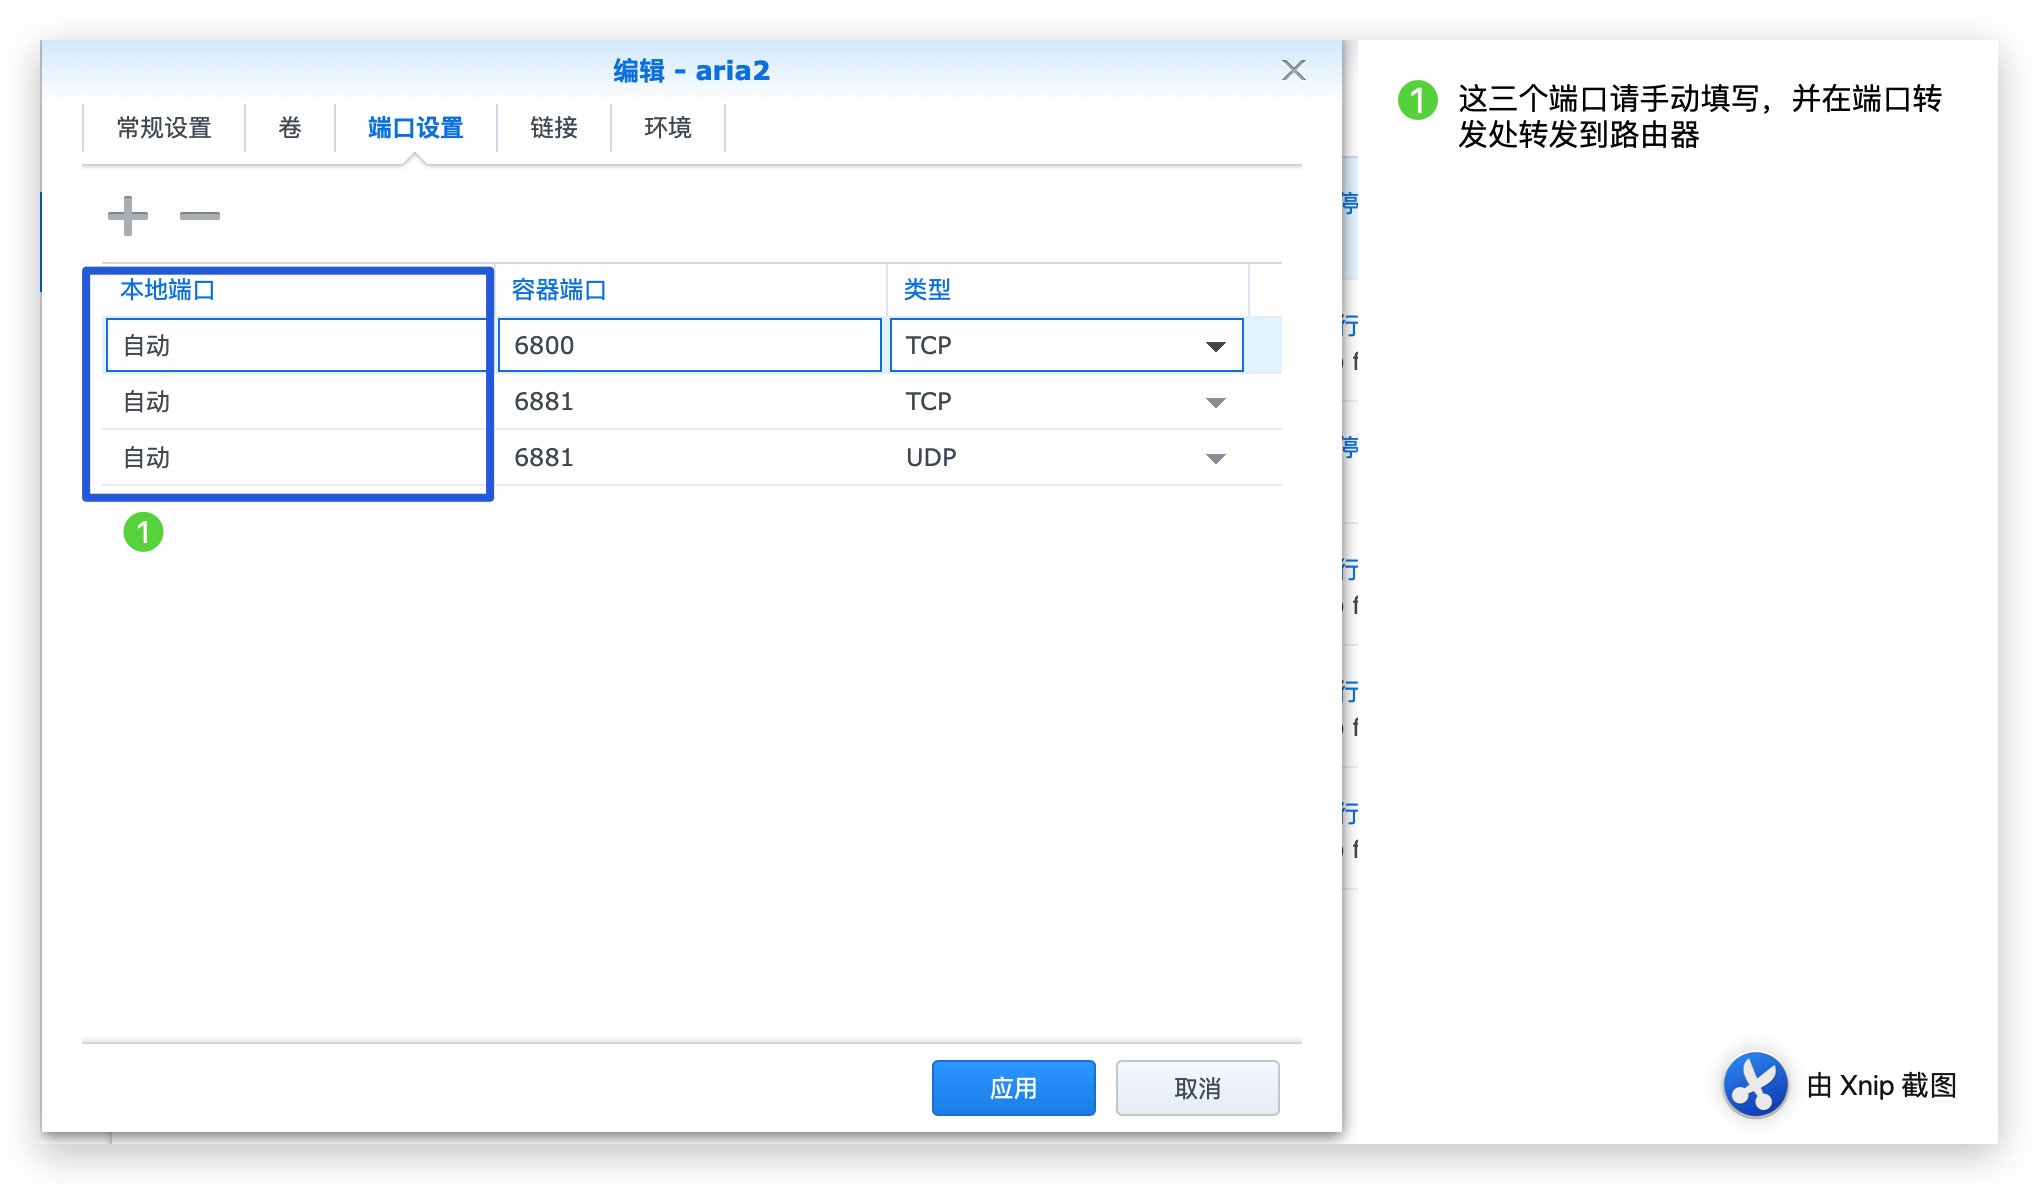Click the 本地端口 column header
The image size is (2038, 1184).
(168, 290)
